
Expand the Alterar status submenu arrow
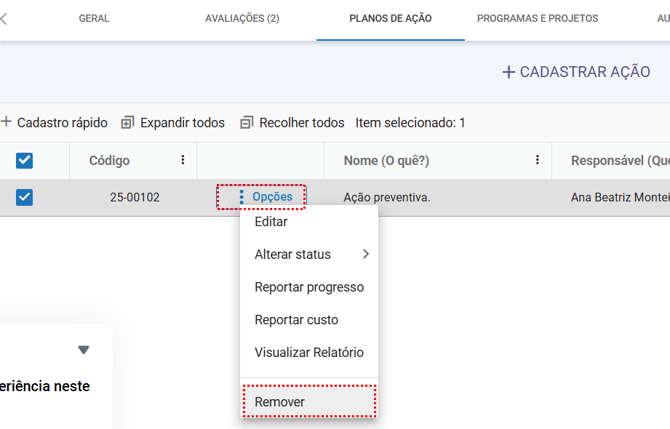coord(366,254)
